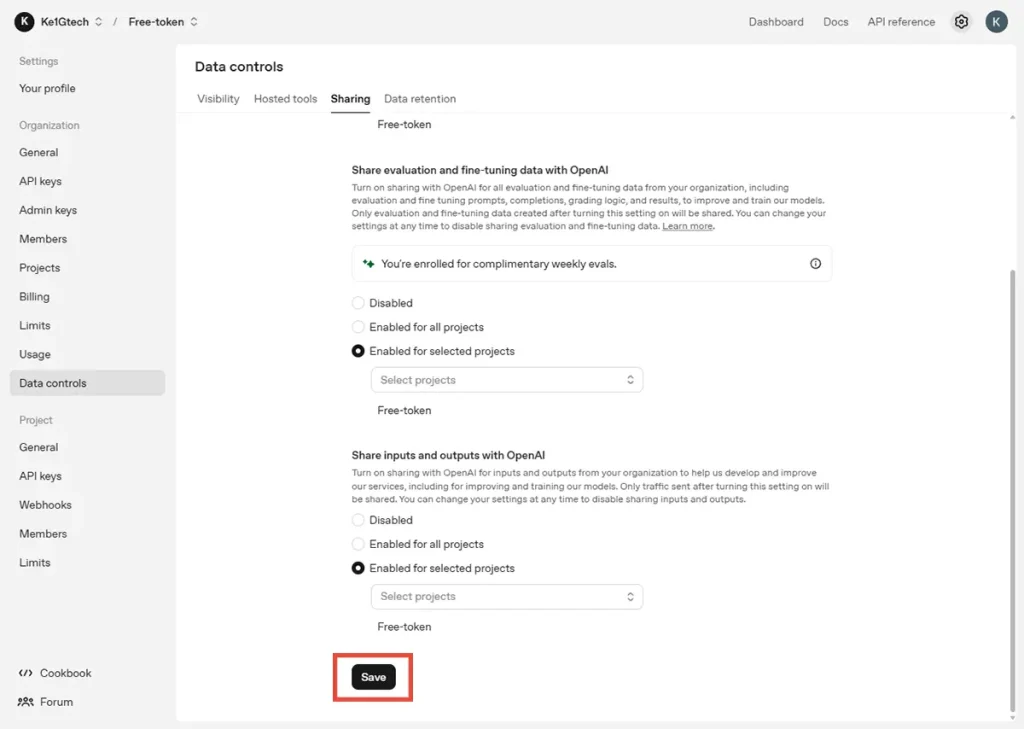Viewport: 1024px width, 729px height.
Task: Click the info icon in weekly evals banner
Action: tap(815, 264)
